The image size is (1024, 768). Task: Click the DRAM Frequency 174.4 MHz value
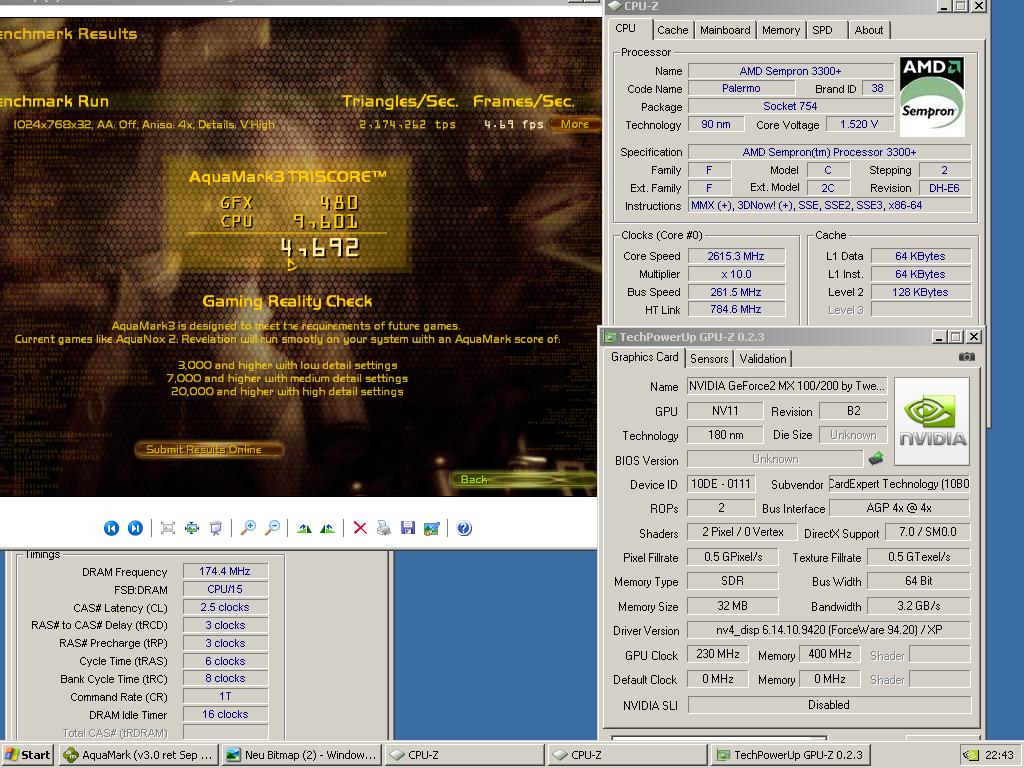coord(225,571)
